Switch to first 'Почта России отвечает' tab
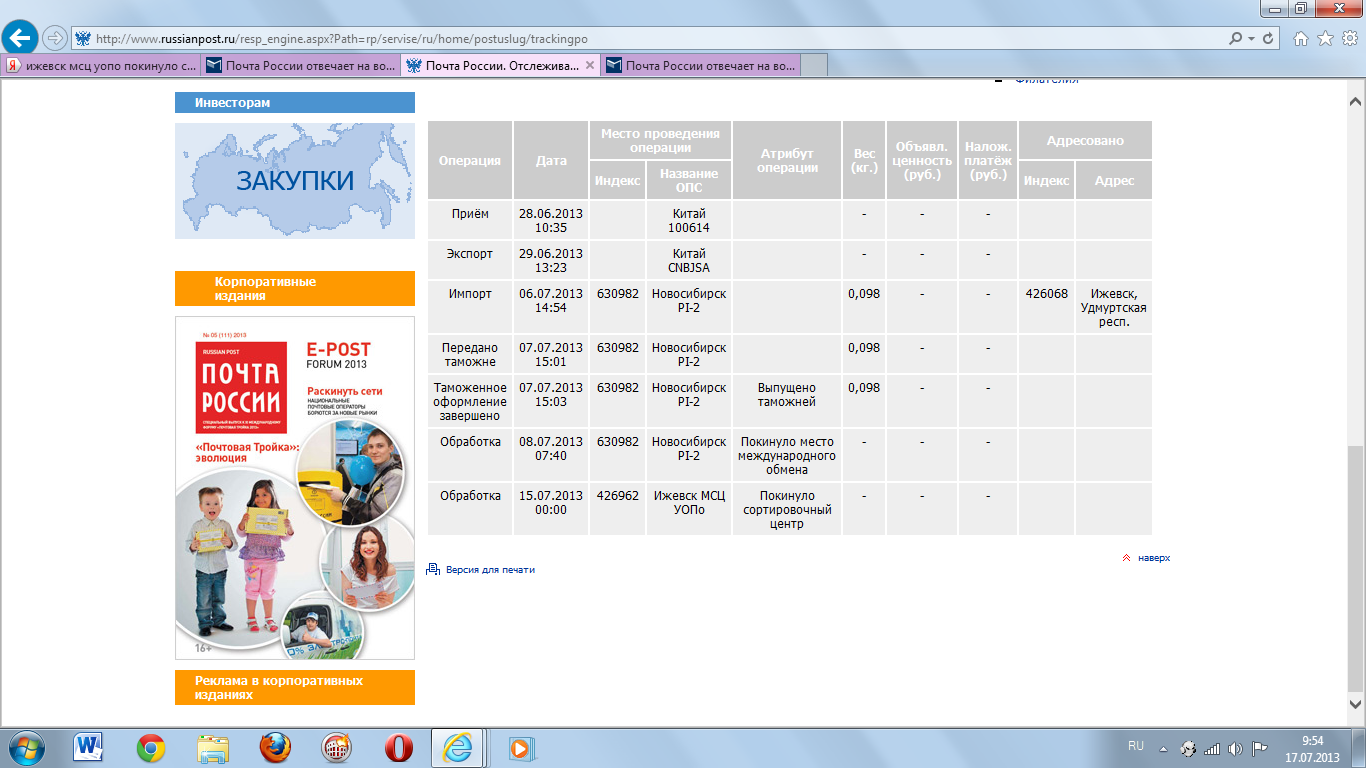This screenshot has height=768, width=1366. pyautogui.click(x=300, y=66)
